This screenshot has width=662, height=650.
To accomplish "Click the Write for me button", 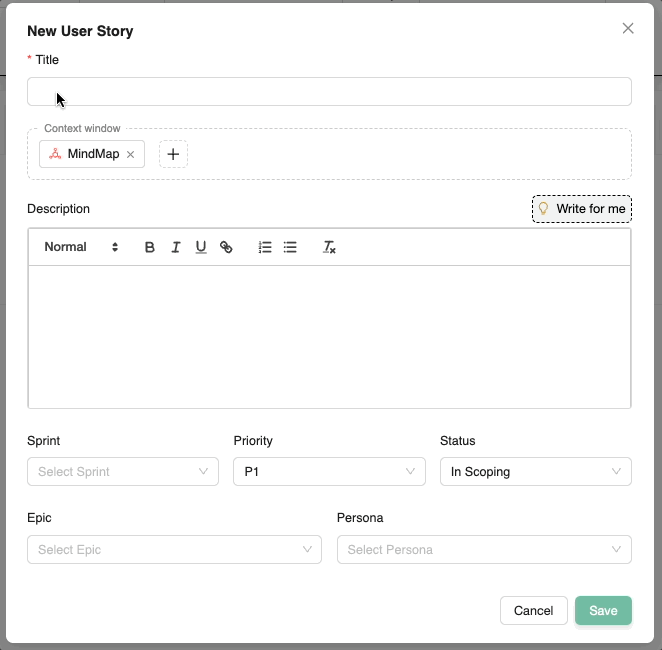I will [582, 209].
